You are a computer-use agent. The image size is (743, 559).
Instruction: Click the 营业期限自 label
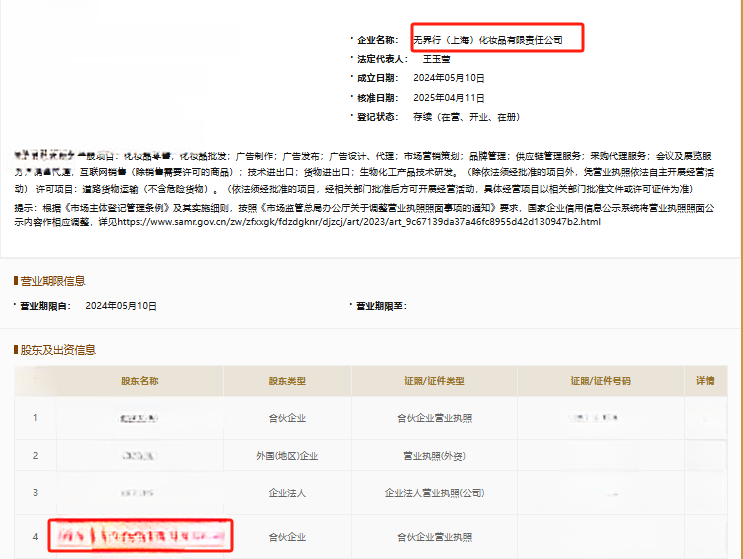[45, 306]
